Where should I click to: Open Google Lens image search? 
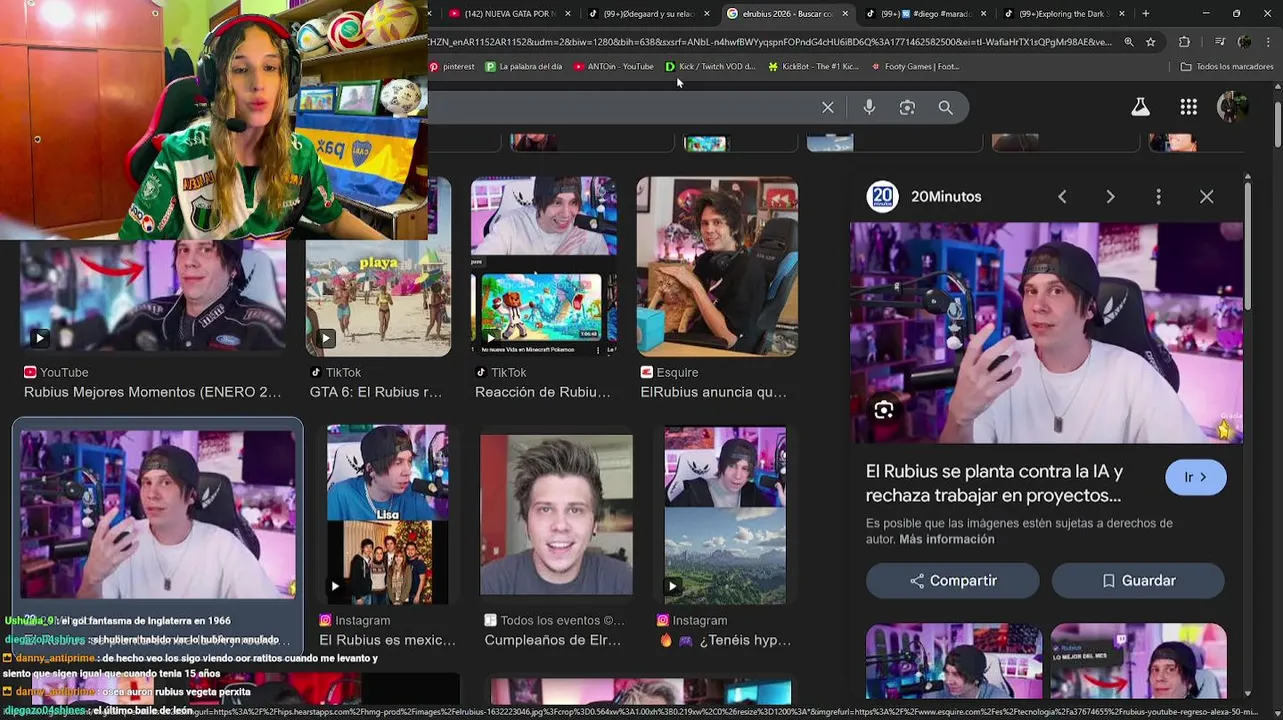[907, 107]
